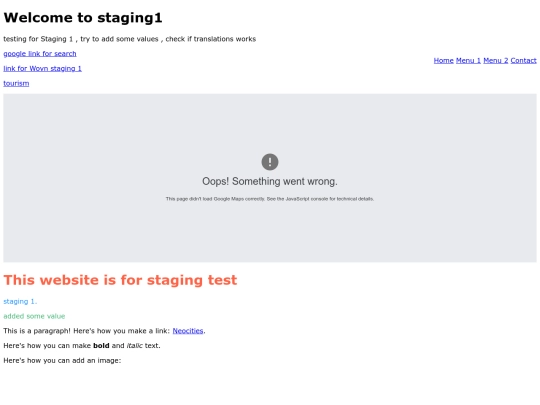Screen dimensions: 540x405
Task: Click the Welcome to staging1 heading
Action: (83, 18)
